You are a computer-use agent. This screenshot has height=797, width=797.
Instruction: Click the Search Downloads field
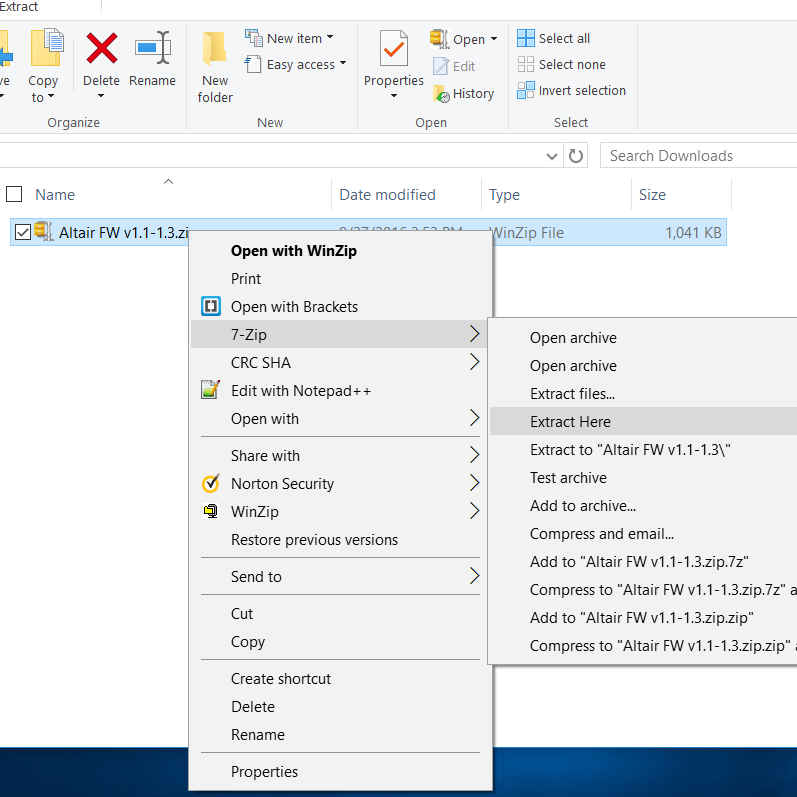coord(699,156)
